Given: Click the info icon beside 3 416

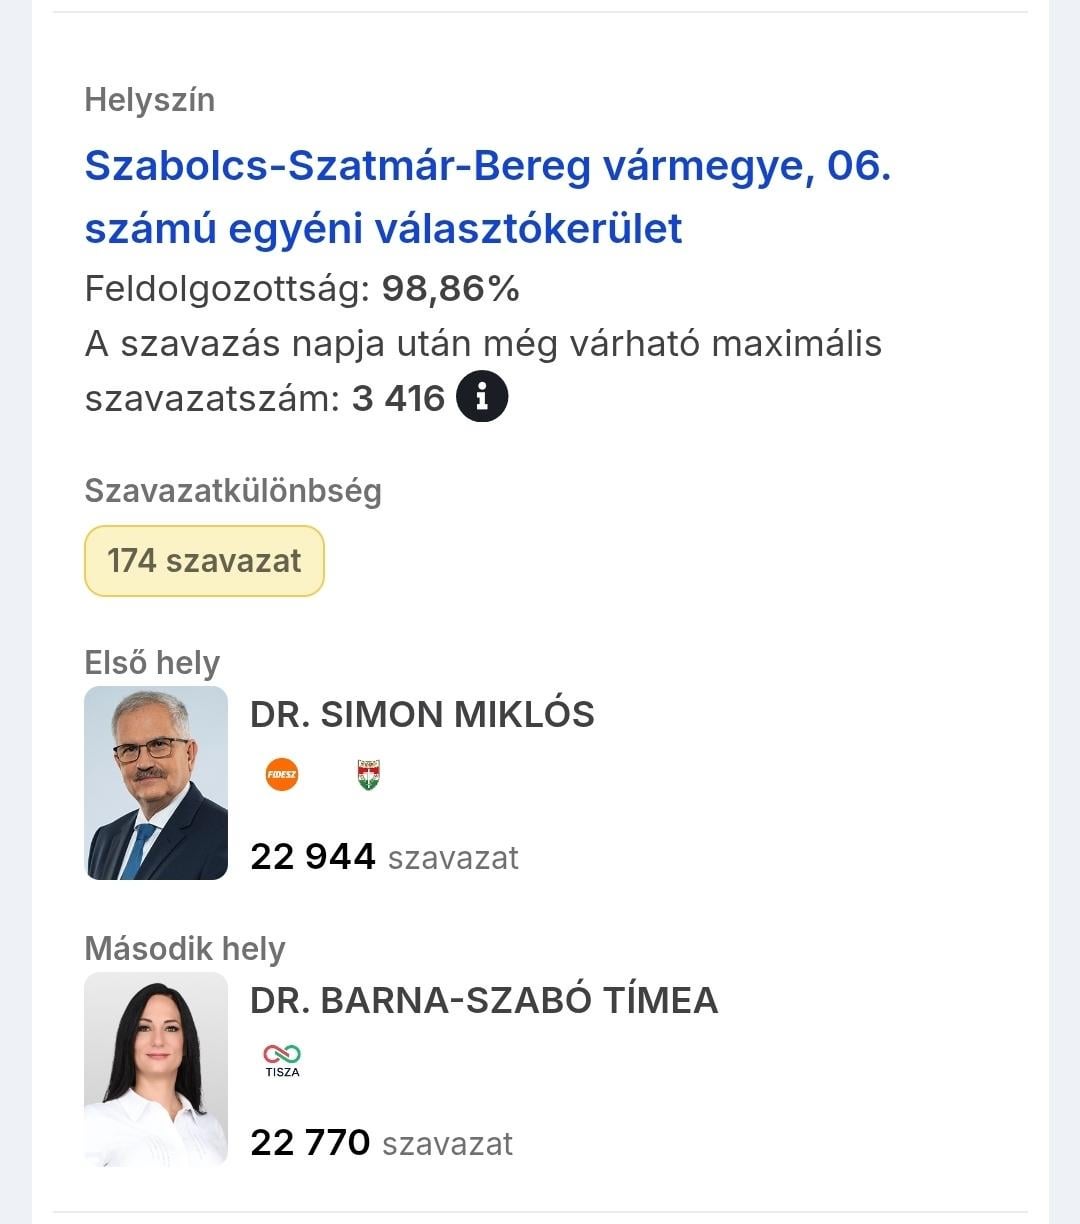Looking at the screenshot, I should pos(482,397).
